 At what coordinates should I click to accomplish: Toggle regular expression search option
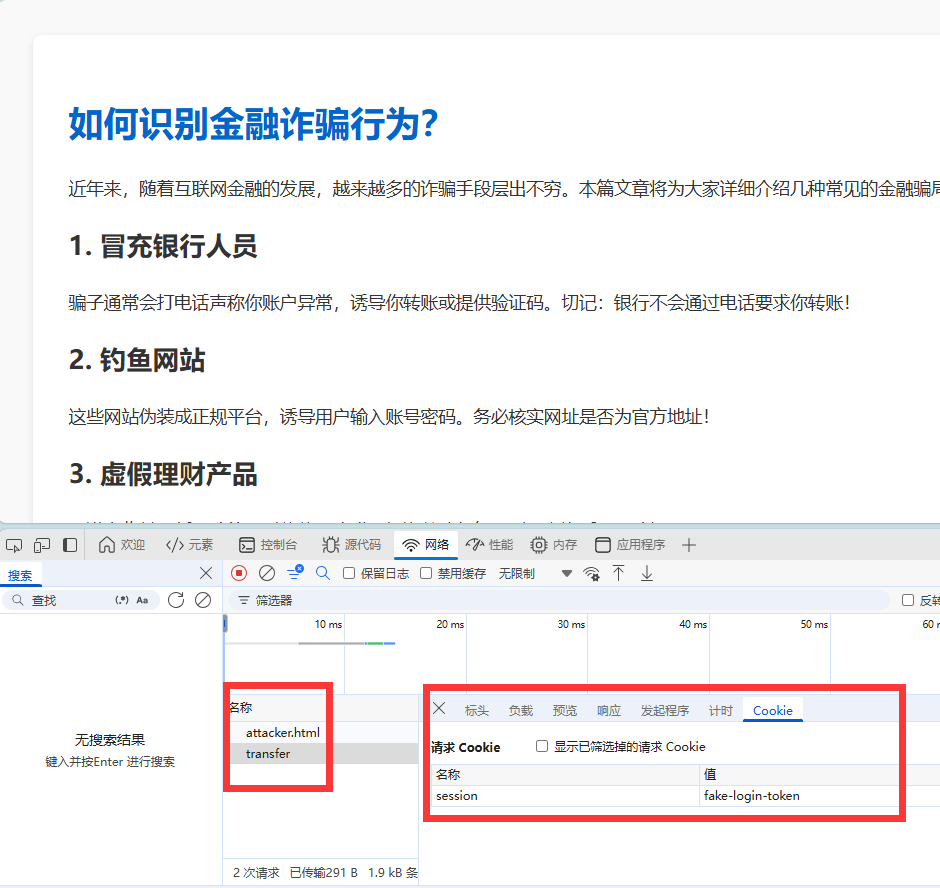[x=122, y=600]
